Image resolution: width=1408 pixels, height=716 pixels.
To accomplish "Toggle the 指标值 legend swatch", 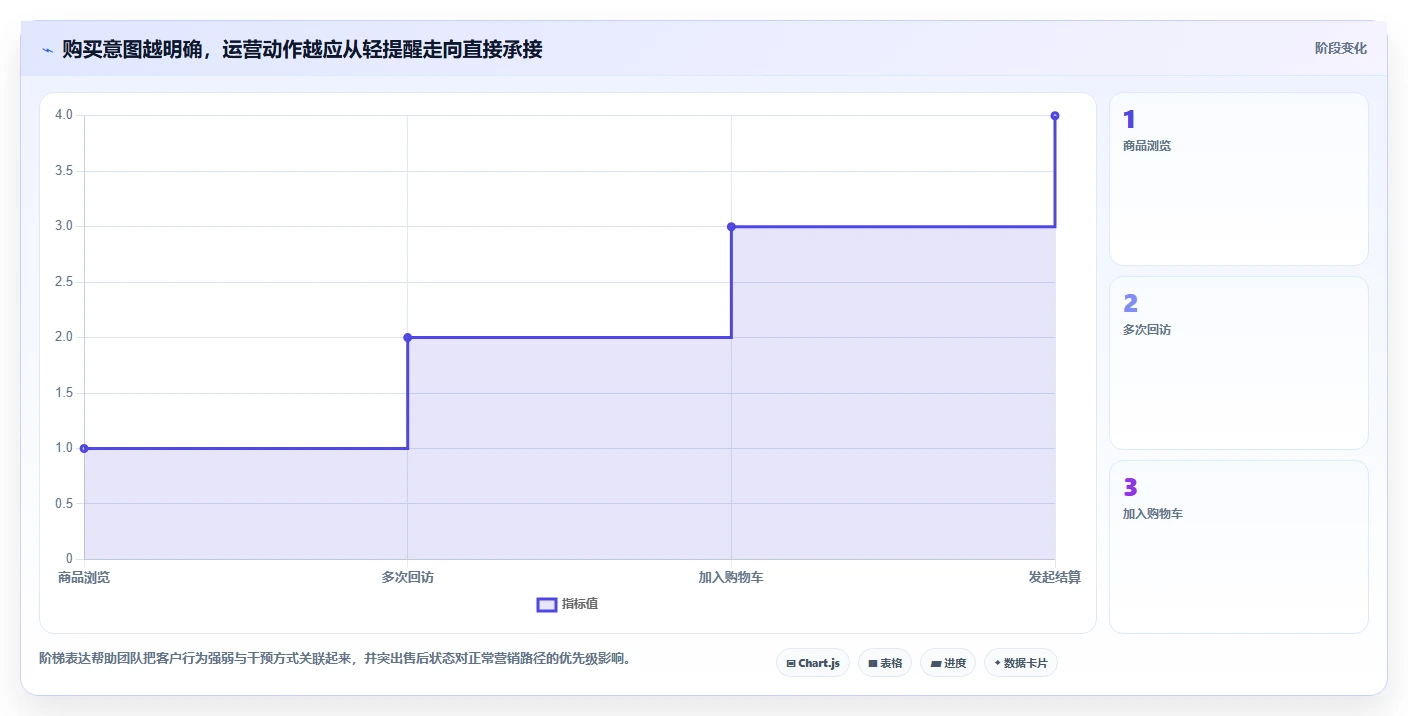I will tap(547, 604).
